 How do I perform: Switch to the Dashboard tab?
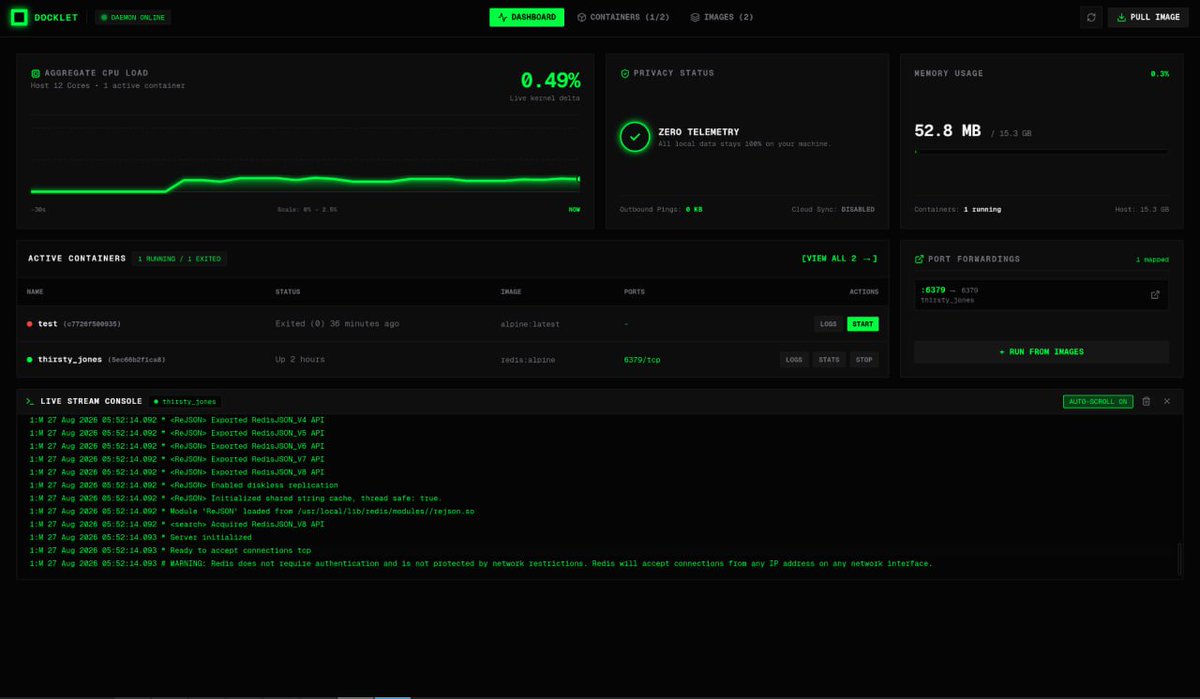tap(526, 17)
